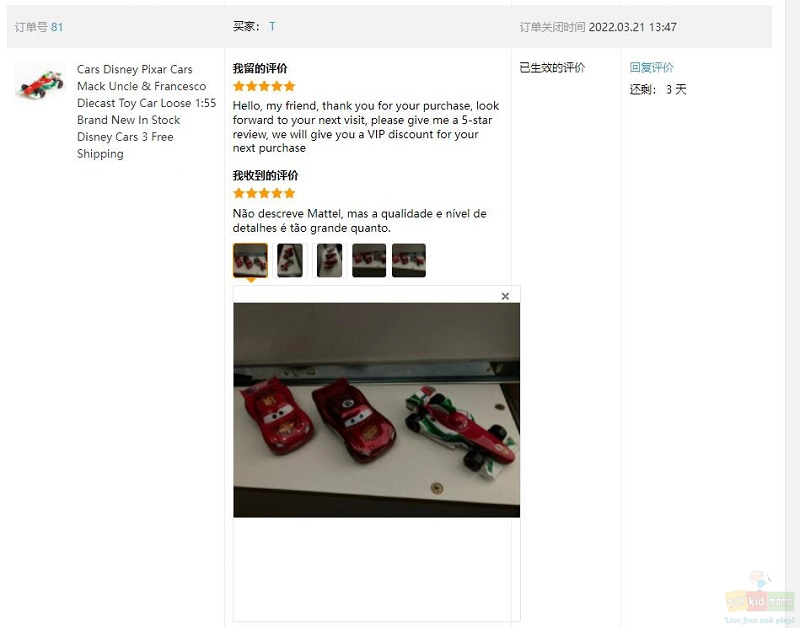Show the fourth review photo thumbnail
800x628 pixels.
coord(369,260)
